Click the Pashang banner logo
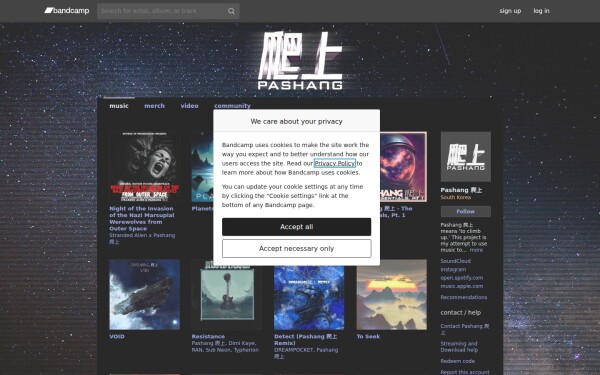 pyautogui.click(x=300, y=60)
